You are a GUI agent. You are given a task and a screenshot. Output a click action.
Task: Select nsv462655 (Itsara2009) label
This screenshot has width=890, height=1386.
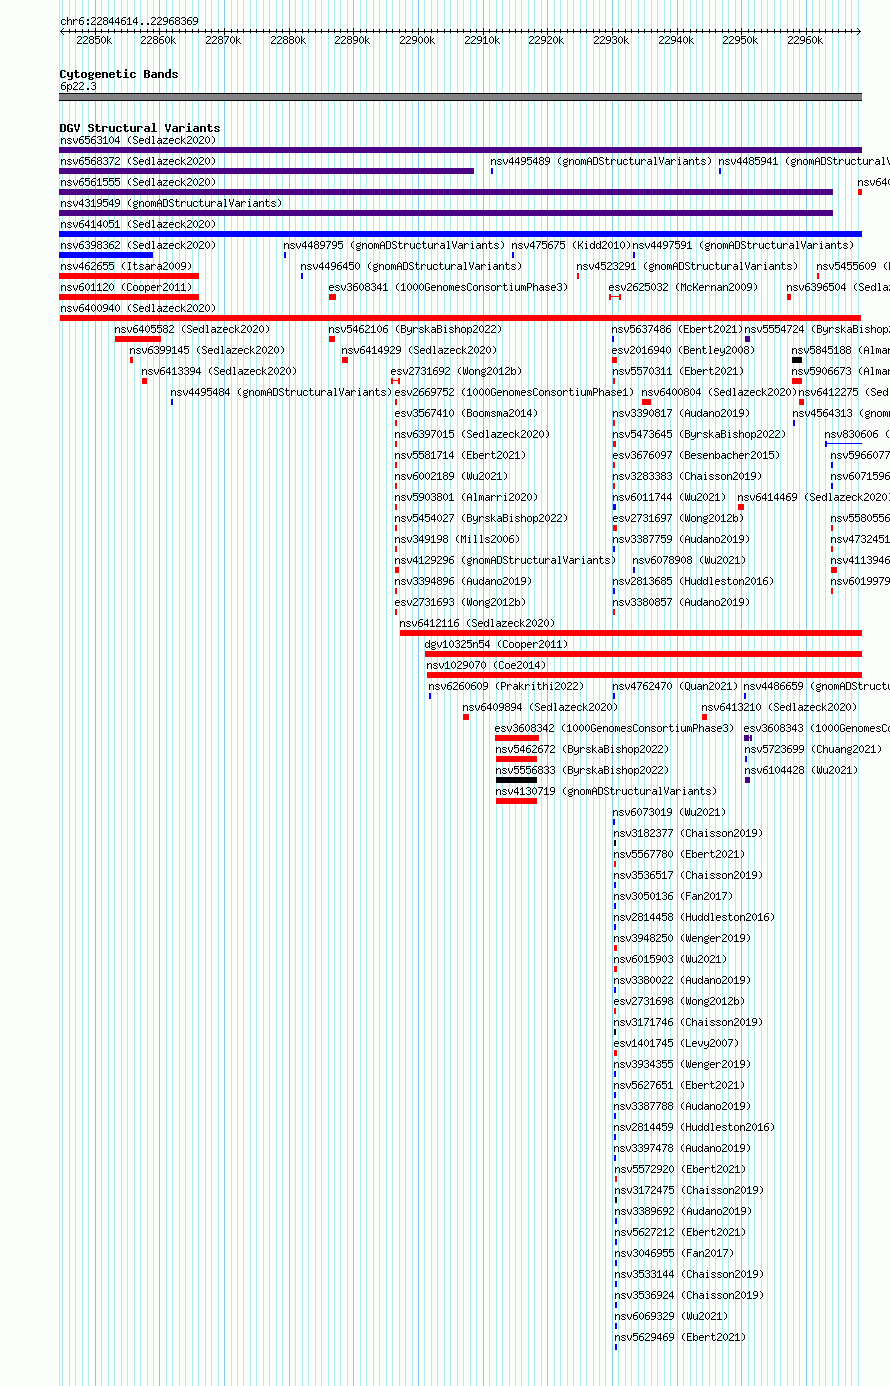click(126, 266)
